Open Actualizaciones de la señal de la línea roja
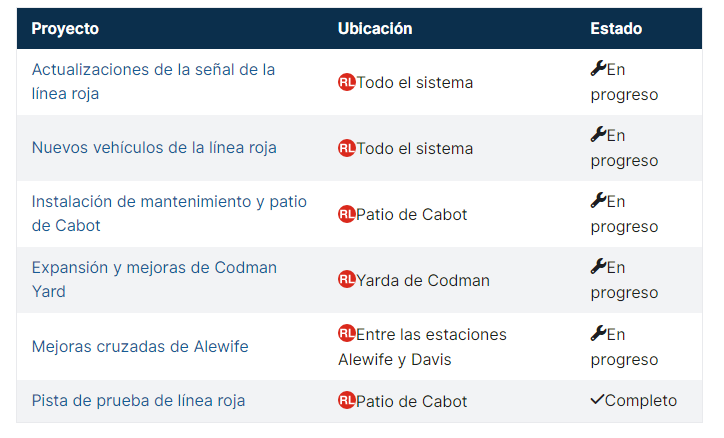The height and width of the screenshot is (438, 724). tap(153, 82)
